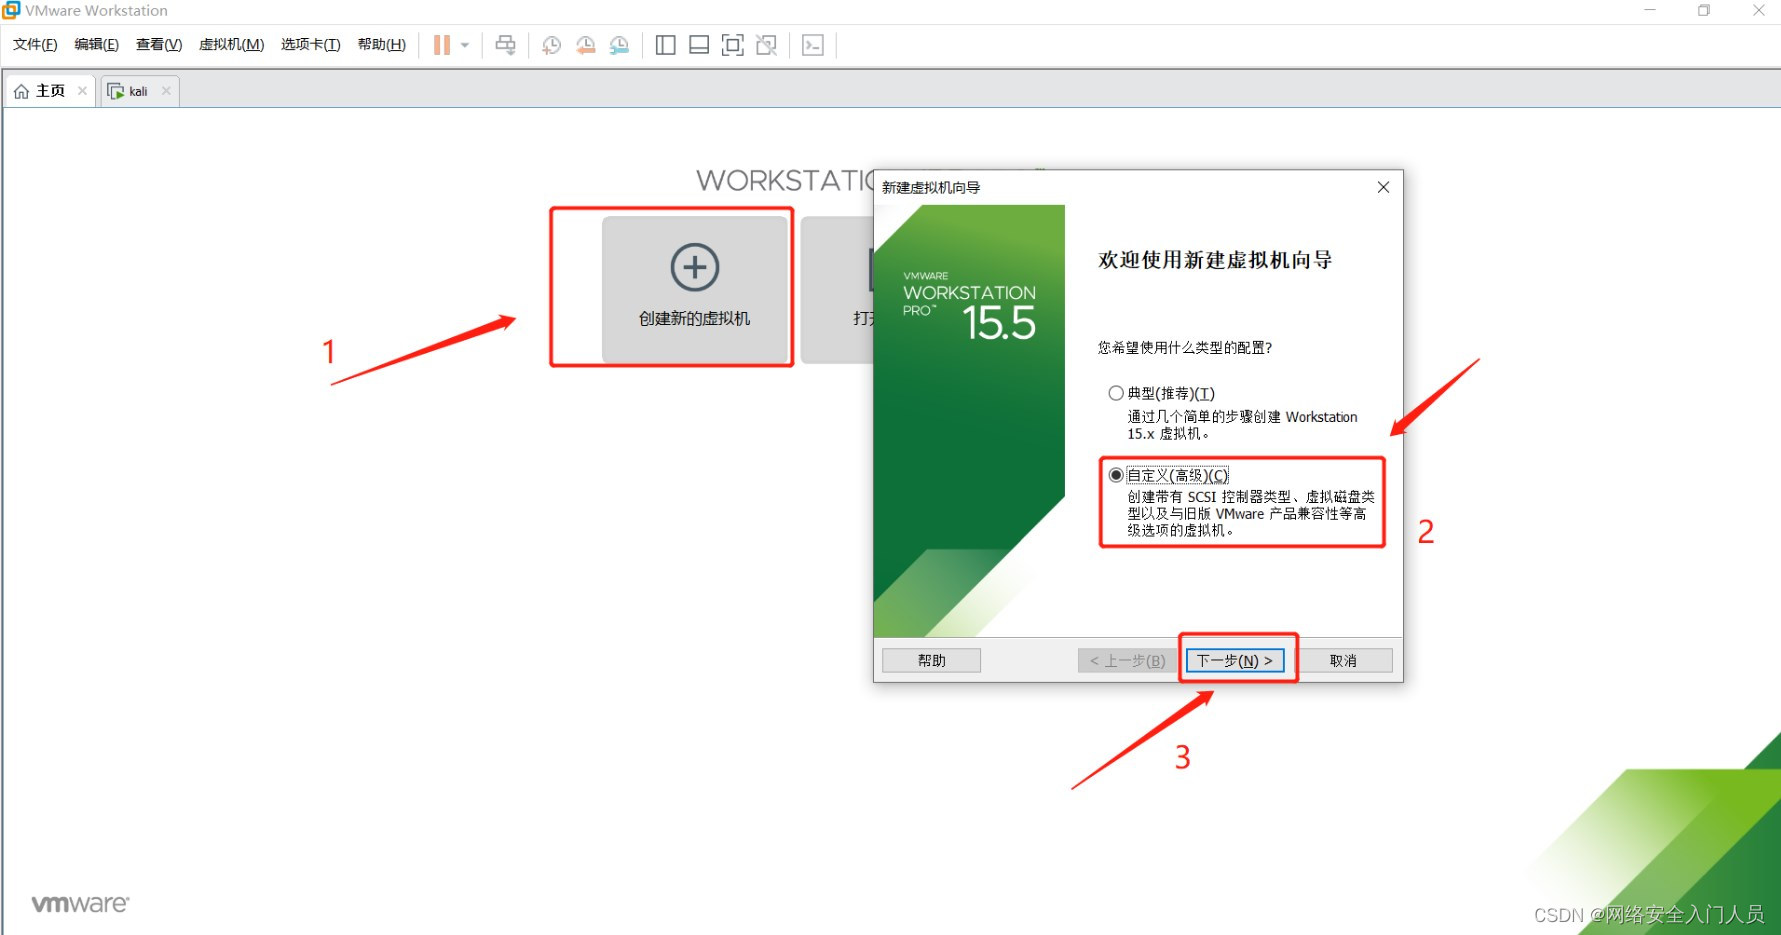Image resolution: width=1781 pixels, height=935 pixels.
Task: Click the 帮助 button in wizard
Action: [931, 661]
